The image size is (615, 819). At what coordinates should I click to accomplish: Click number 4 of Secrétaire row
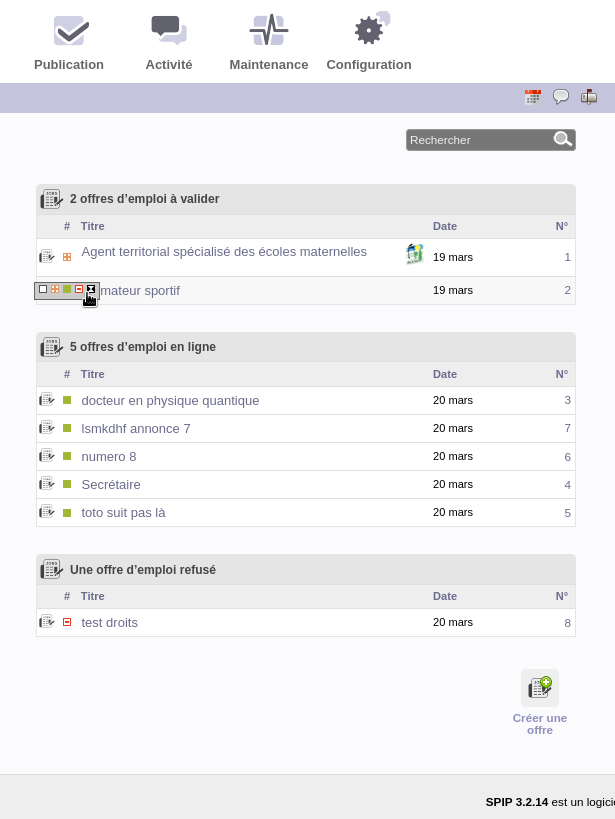(567, 485)
